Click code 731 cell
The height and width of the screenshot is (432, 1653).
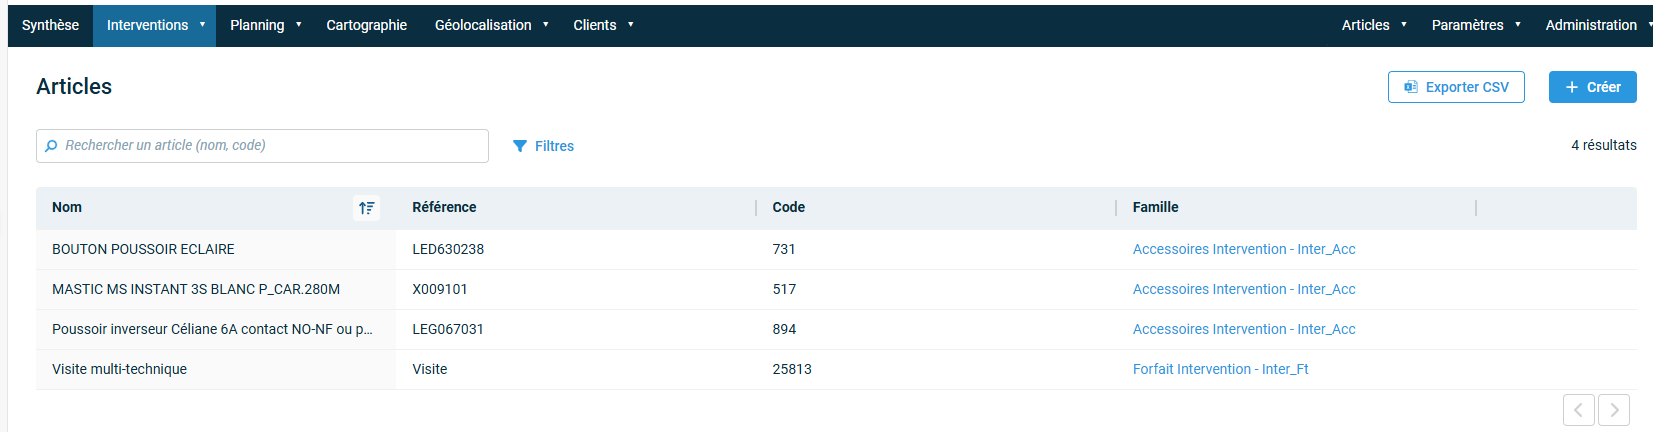point(784,249)
